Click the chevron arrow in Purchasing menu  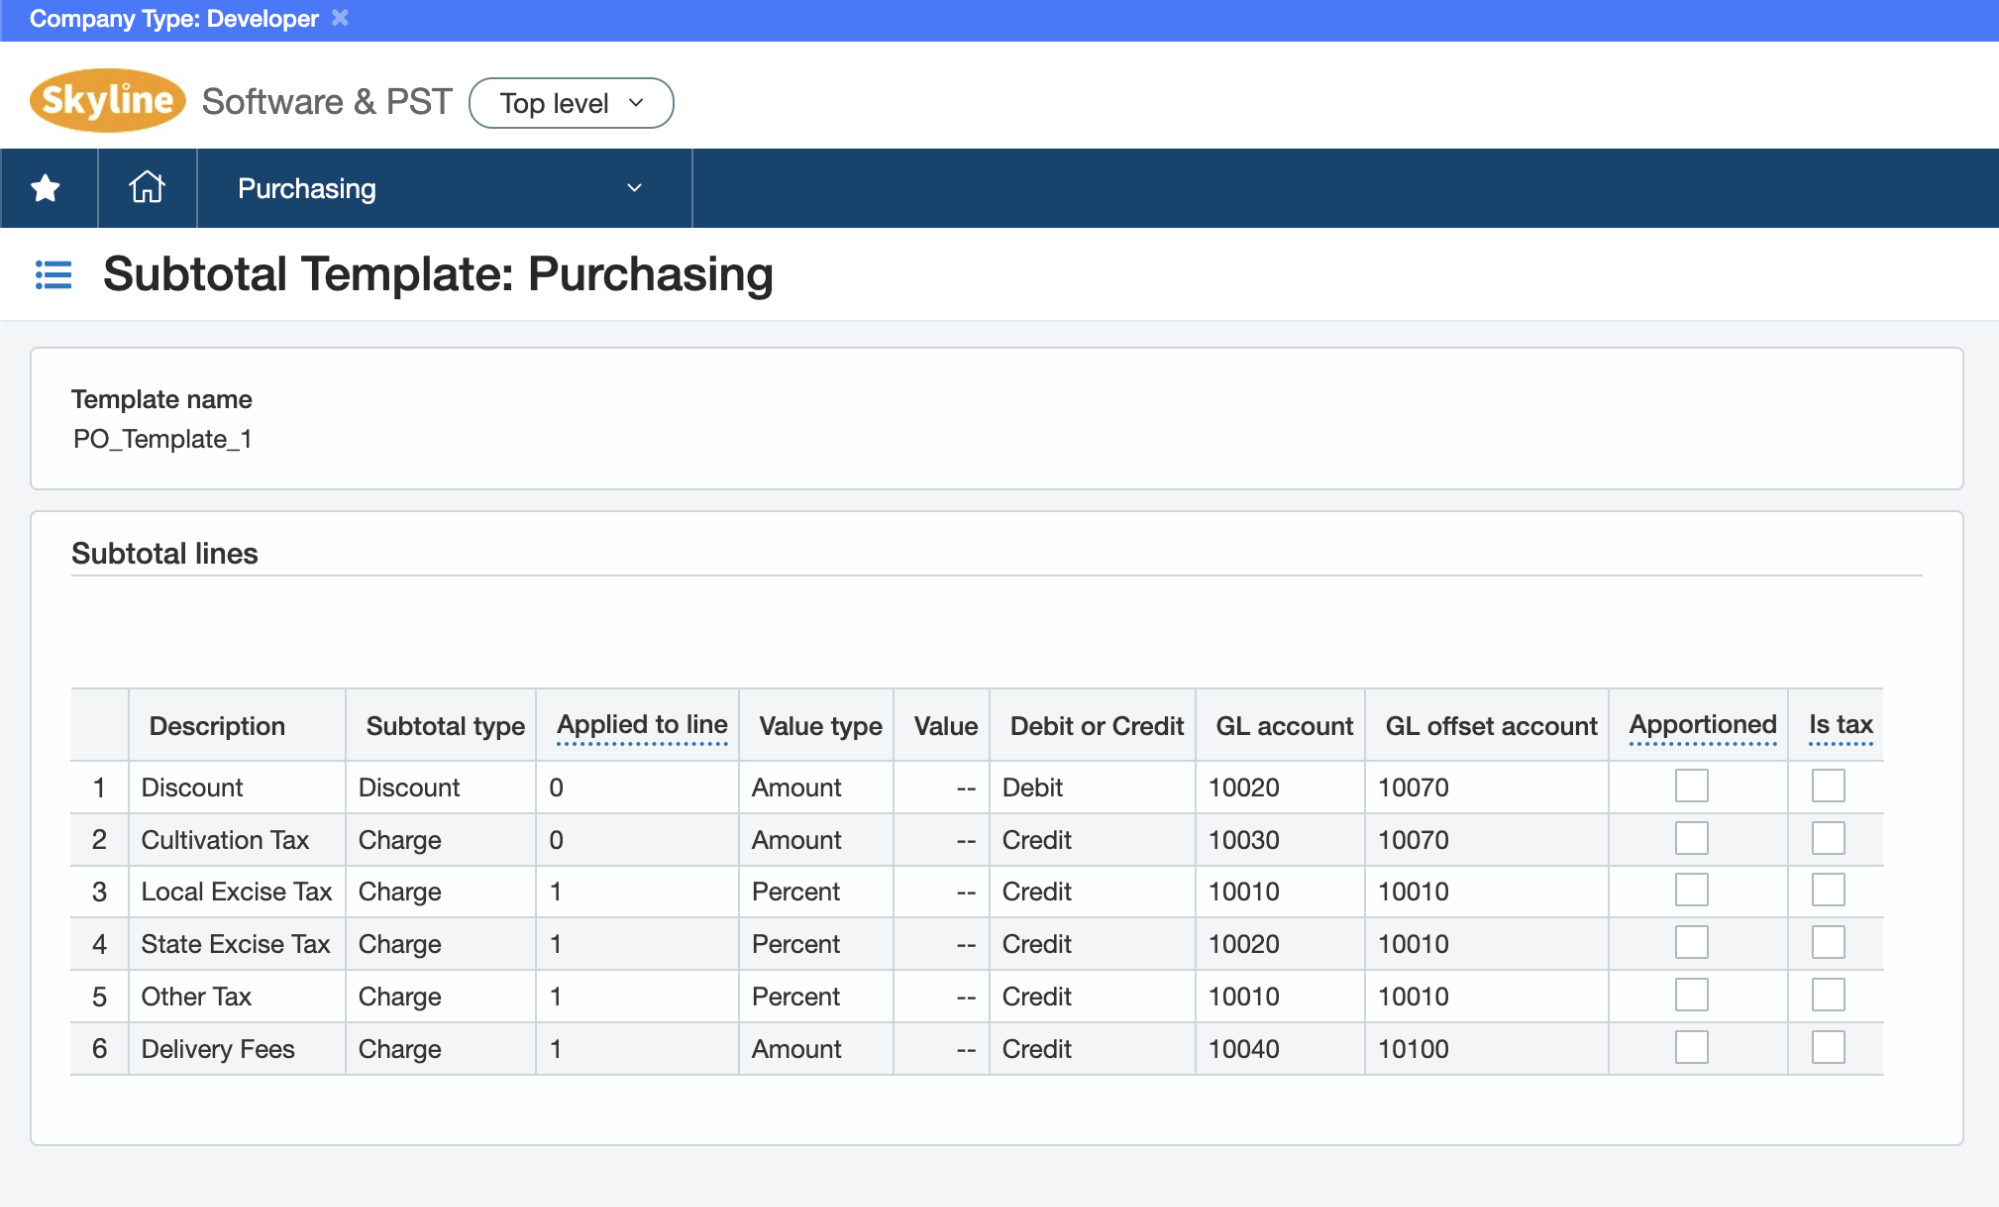point(634,188)
